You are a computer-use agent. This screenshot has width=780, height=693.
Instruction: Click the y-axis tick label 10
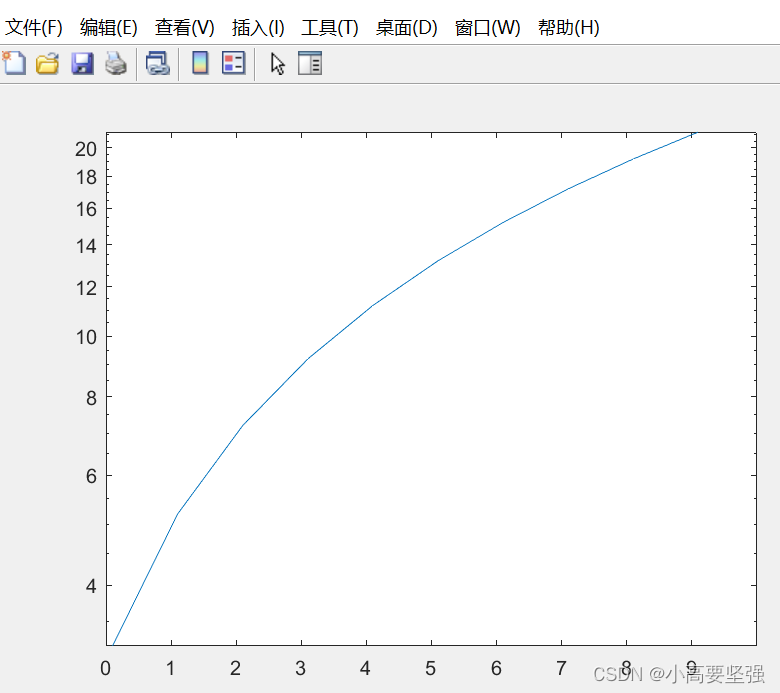[86, 337]
